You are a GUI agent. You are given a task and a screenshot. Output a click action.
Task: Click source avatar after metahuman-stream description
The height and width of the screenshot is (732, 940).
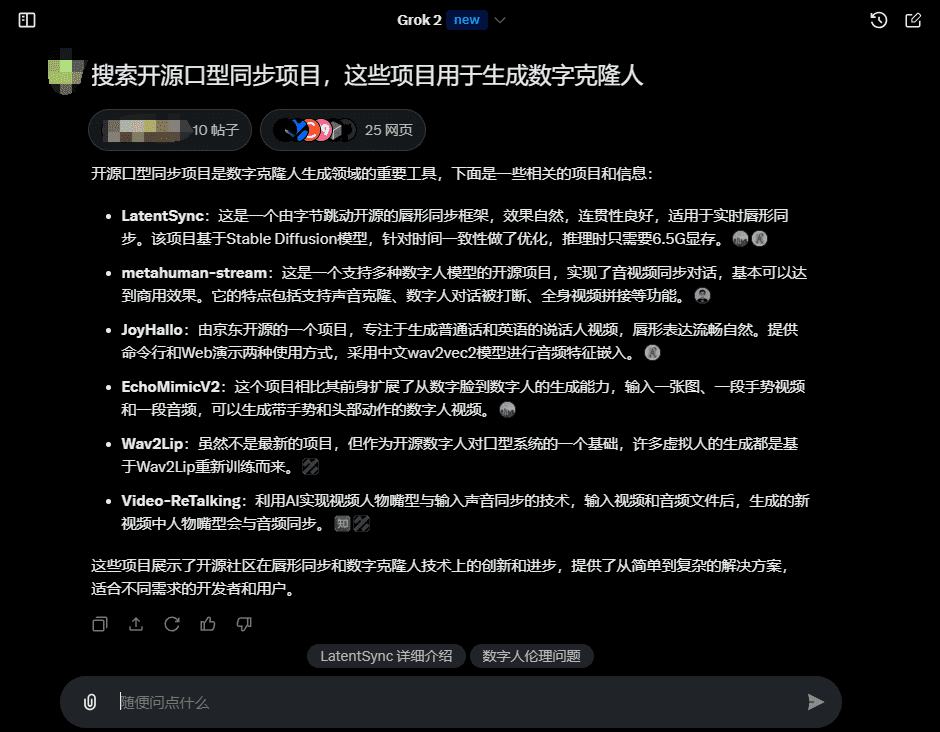[x=702, y=296]
